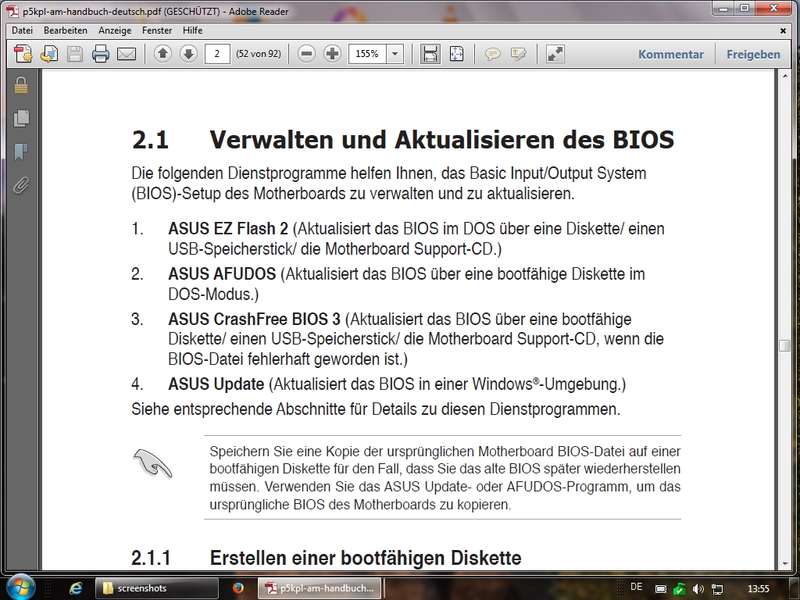Screen dimensions: 800x600
Task: Click the text 'ASUS Update'
Action: [216, 384]
